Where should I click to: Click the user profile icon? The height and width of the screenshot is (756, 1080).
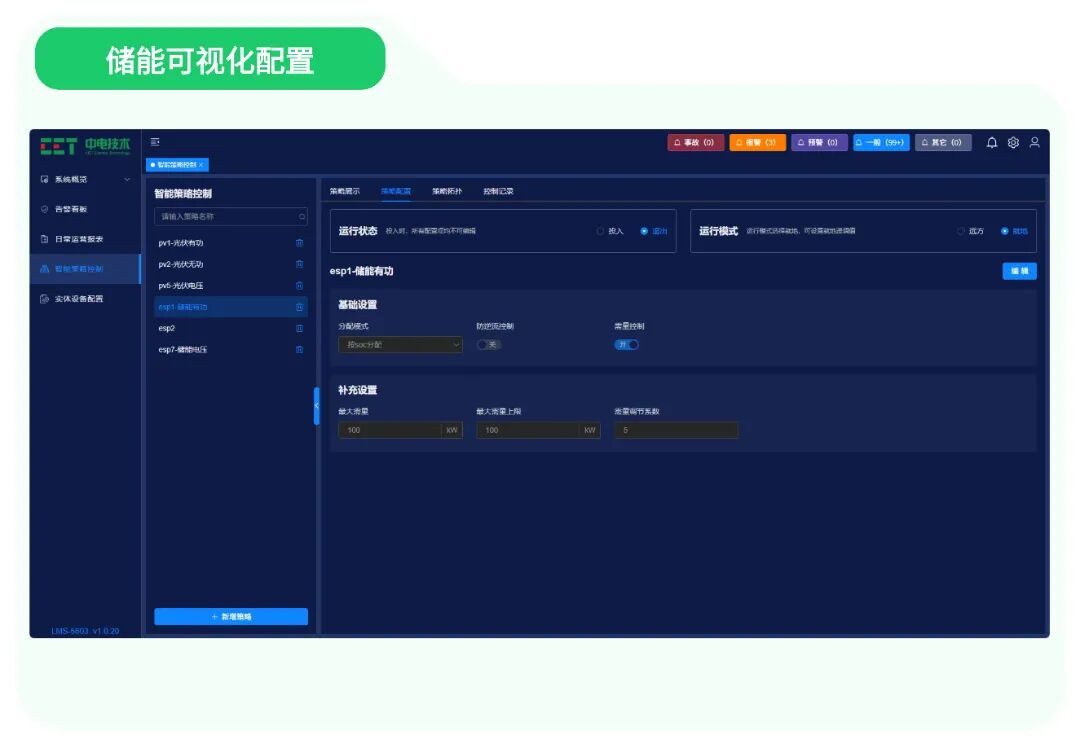pyautogui.click(x=1035, y=143)
